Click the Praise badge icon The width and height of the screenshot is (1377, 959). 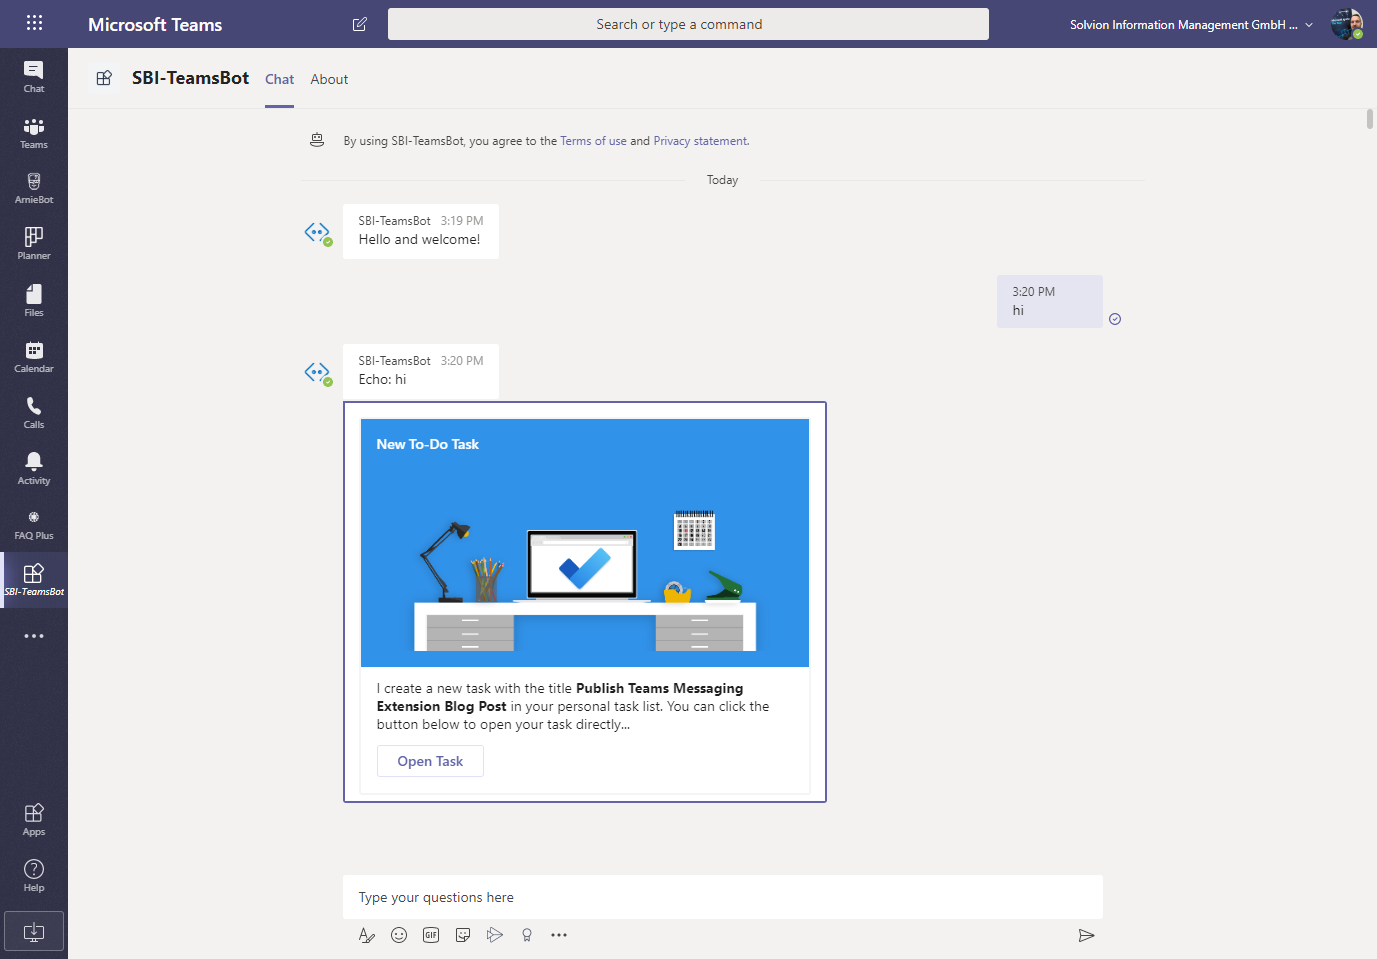pyautogui.click(x=527, y=935)
